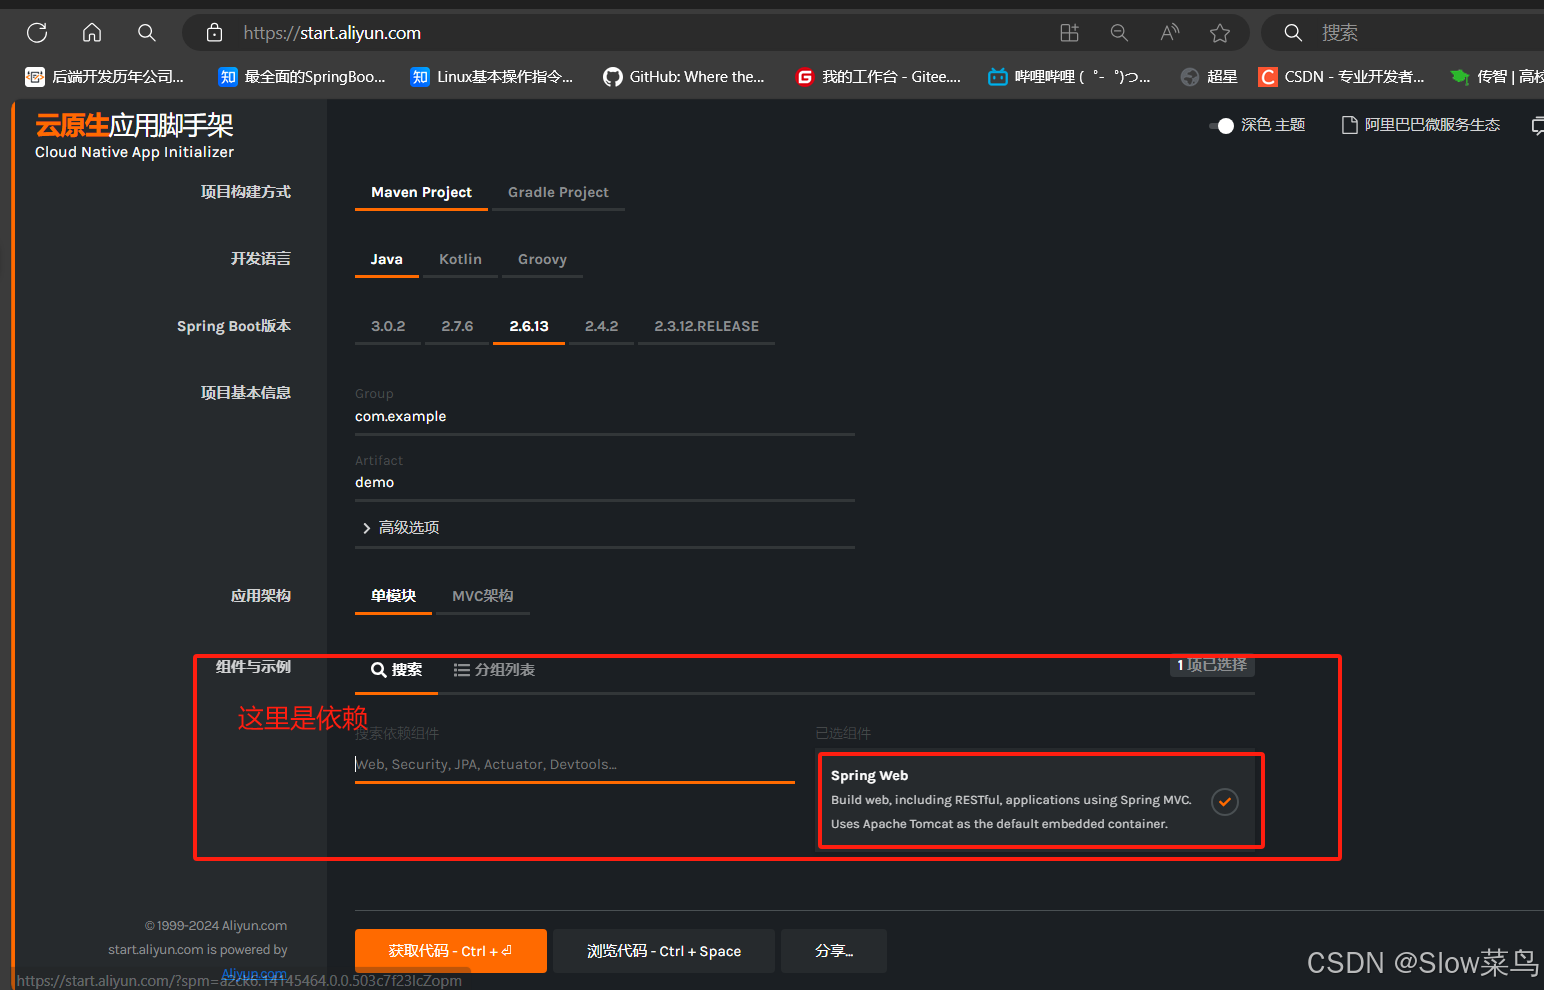Add page to favorites star icon
Screen dimensions: 1544x990
coord(1220,33)
